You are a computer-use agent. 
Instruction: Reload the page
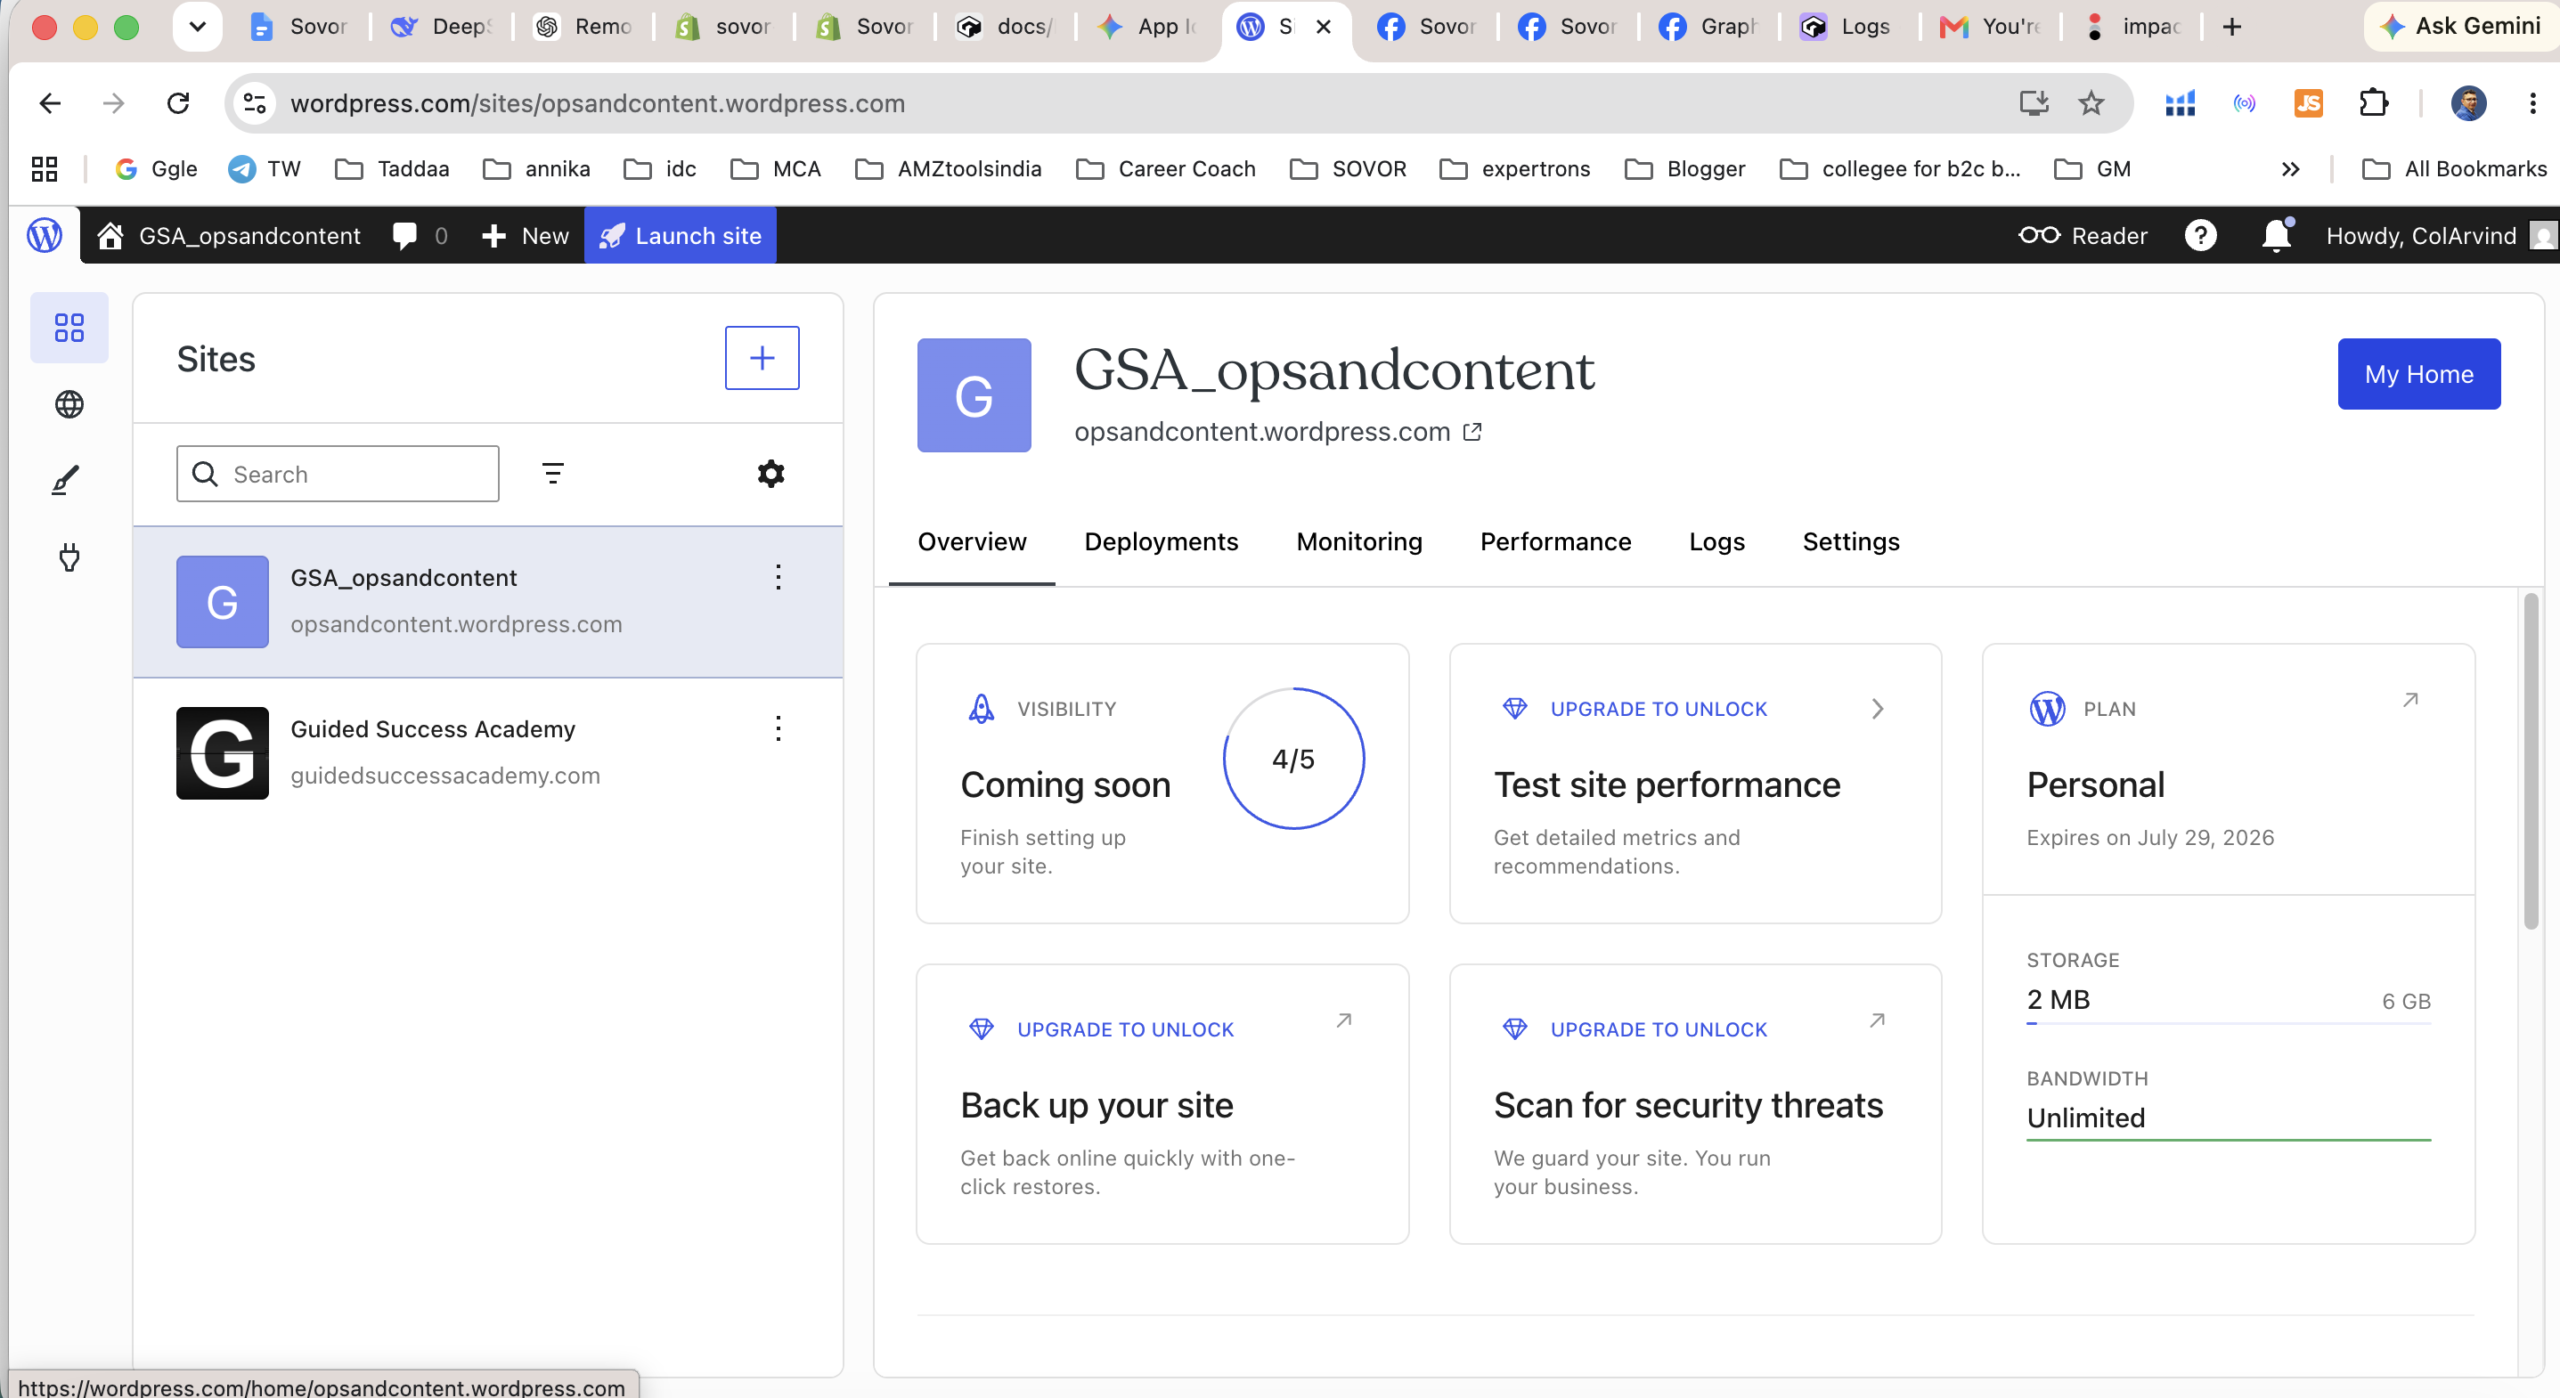178,103
